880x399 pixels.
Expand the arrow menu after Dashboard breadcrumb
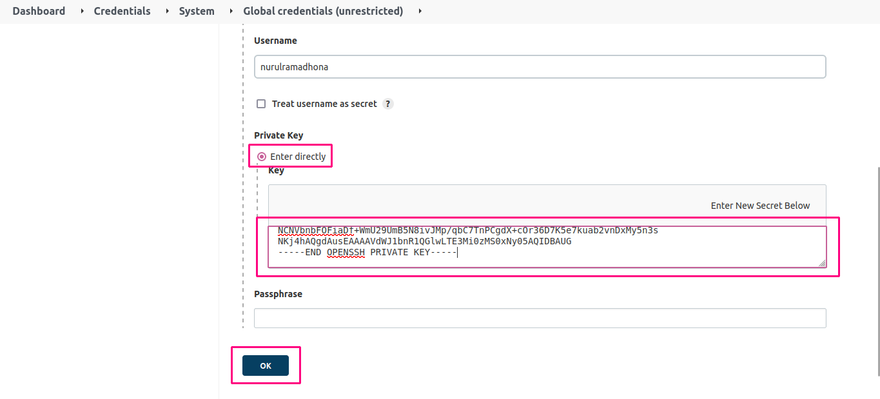pos(82,11)
